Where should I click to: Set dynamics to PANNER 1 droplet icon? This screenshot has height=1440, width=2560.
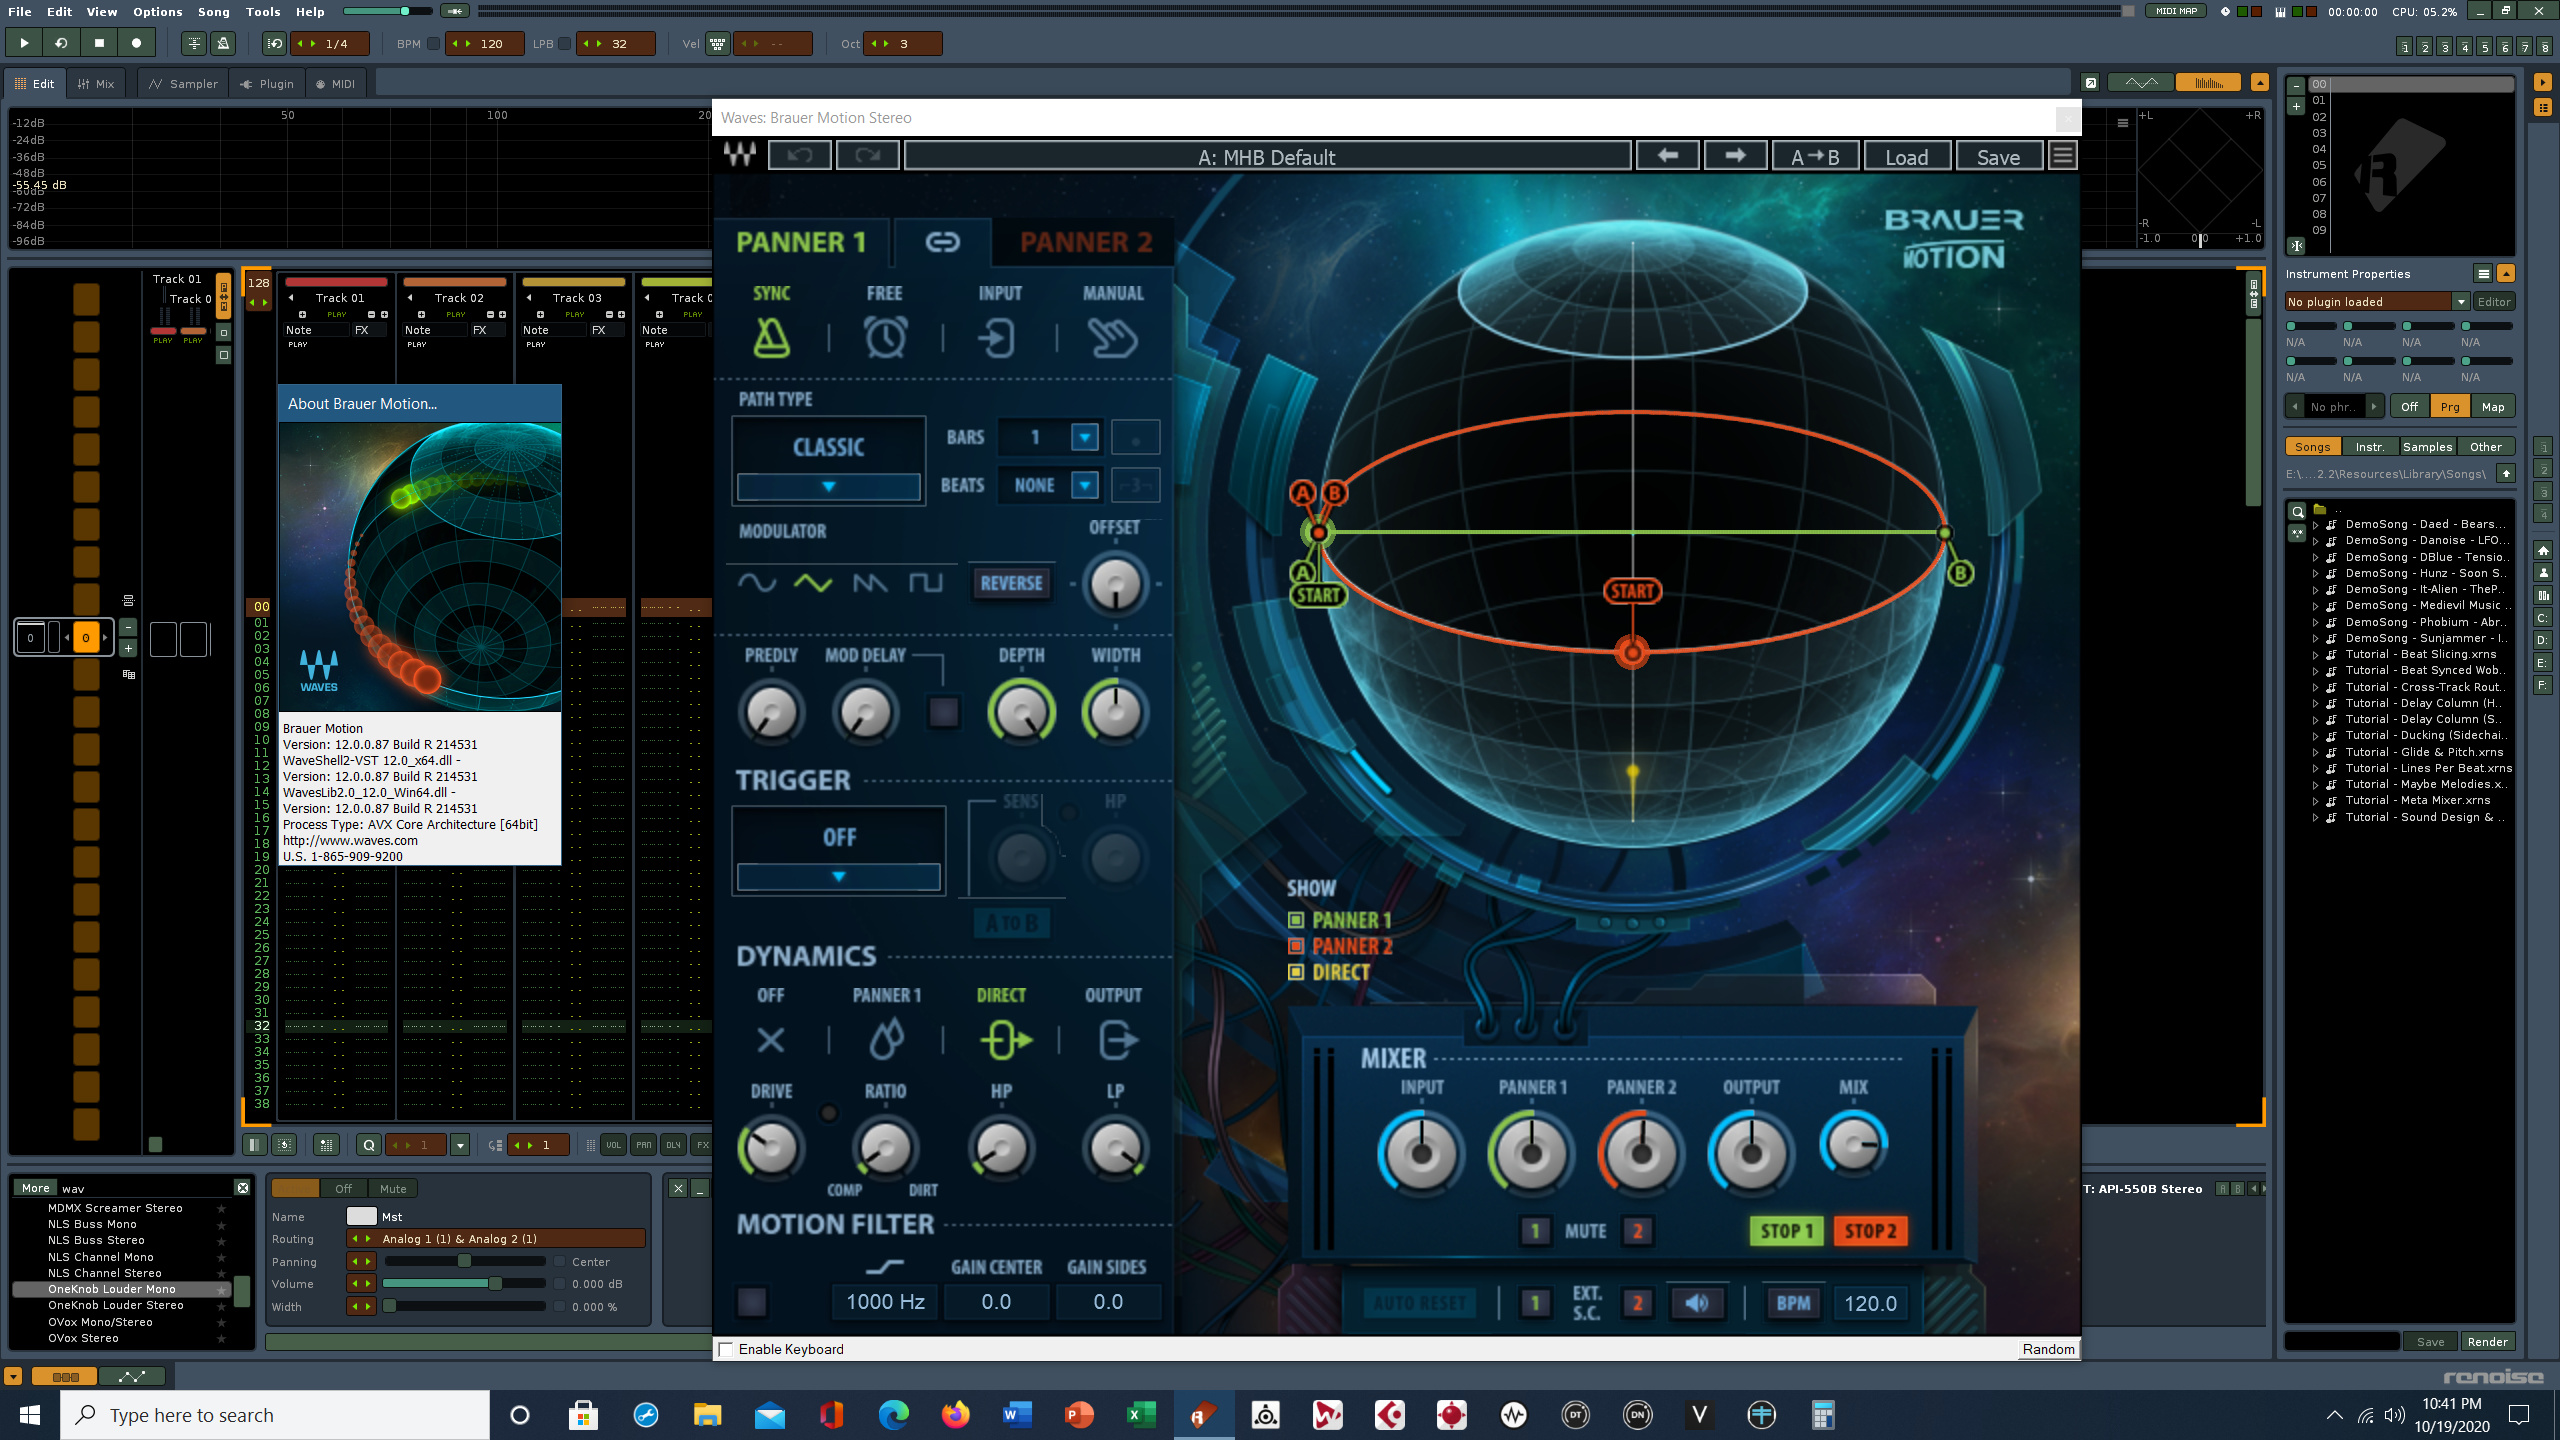(x=885, y=1040)
